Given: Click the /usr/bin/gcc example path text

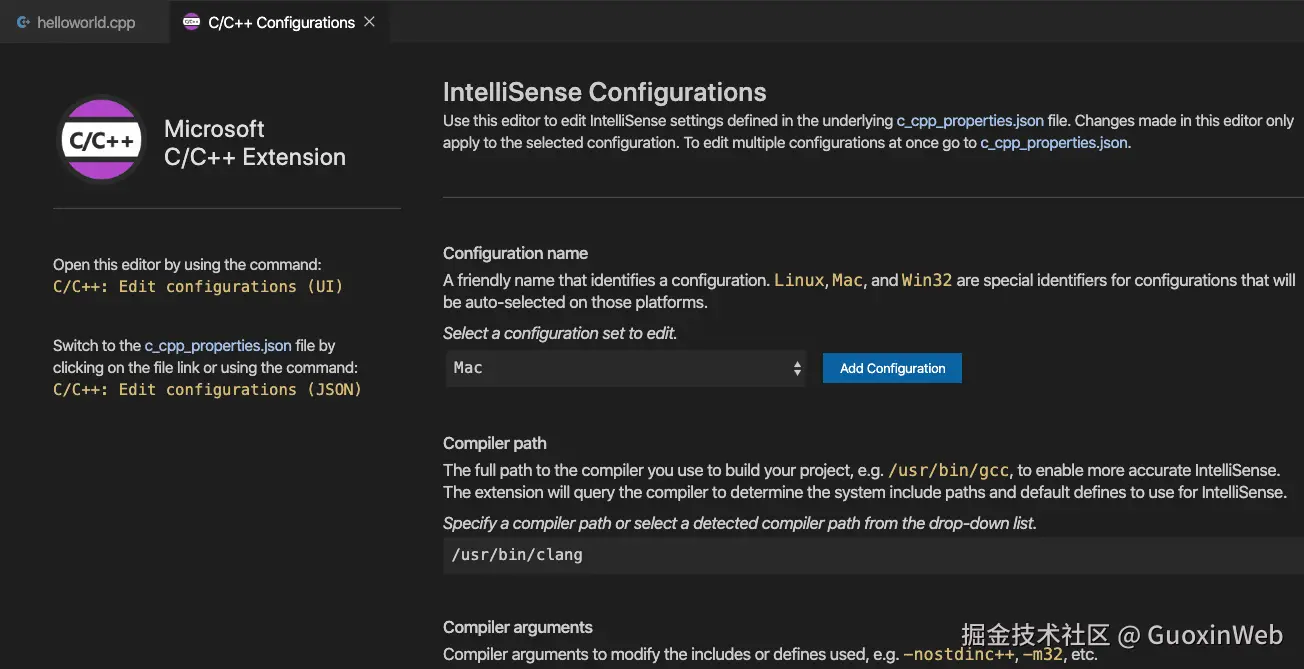Looking at the screenshot, I should click(x=950, y=470).
